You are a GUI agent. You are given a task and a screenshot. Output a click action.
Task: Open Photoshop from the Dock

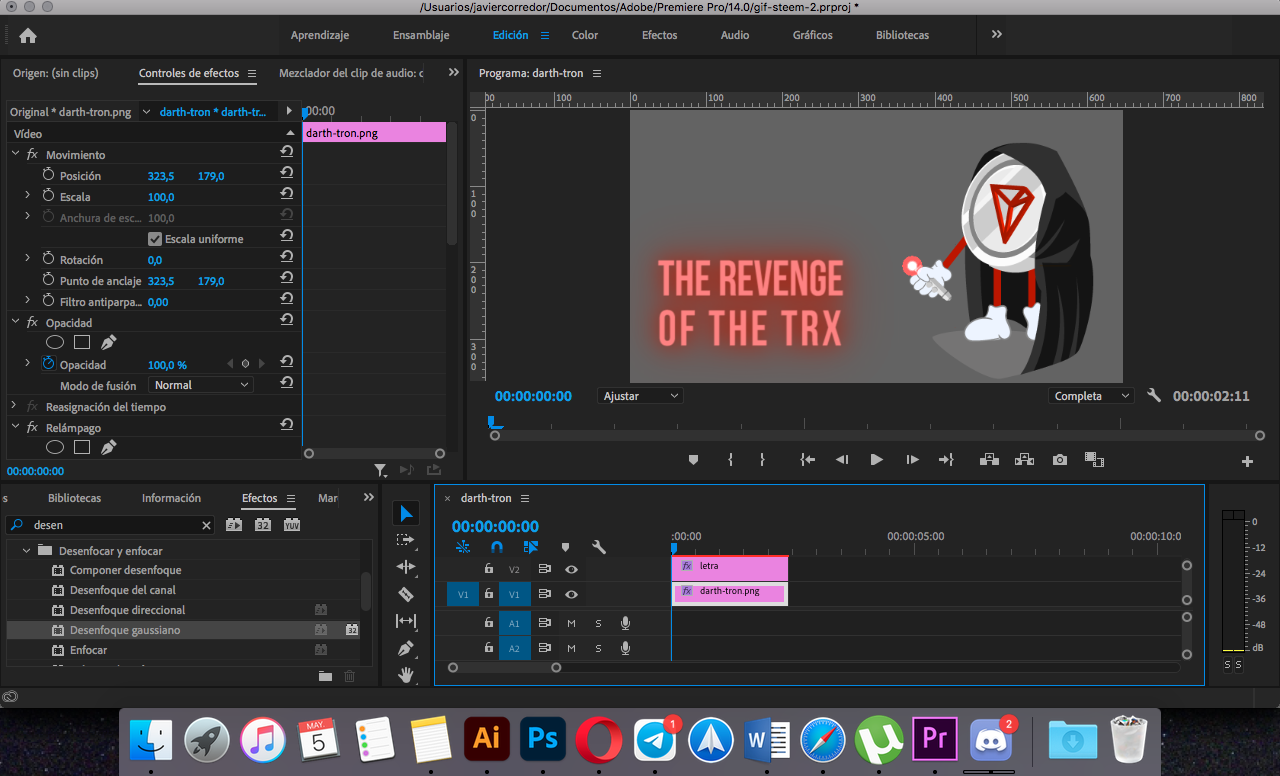543,739
